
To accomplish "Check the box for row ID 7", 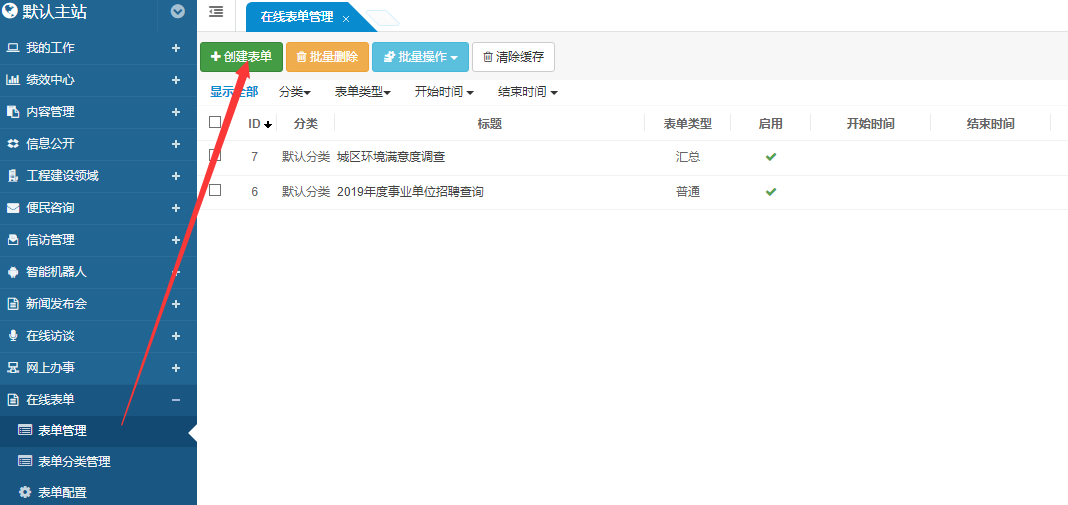I will click(215, 156).
